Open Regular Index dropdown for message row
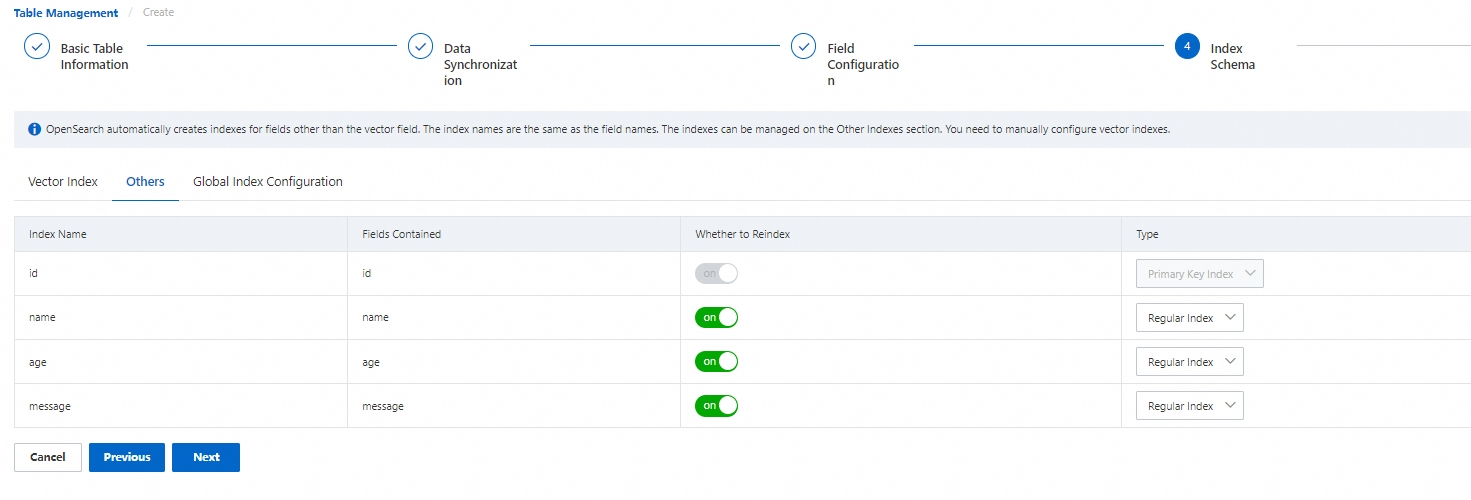The image size is (1471, 500). coord(1189,406)
